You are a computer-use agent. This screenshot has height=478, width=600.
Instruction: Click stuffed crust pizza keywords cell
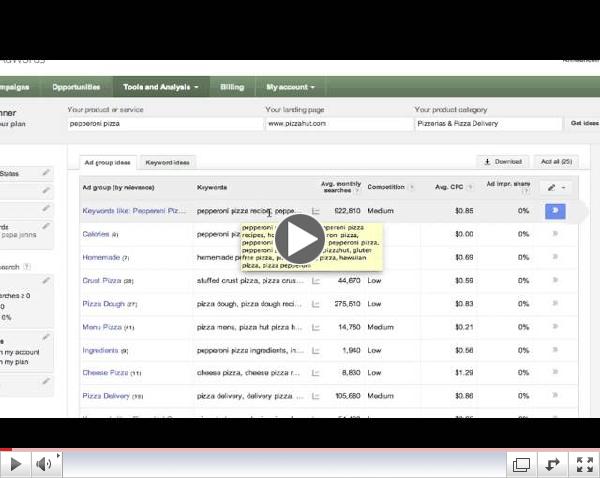pyautogui.click(x=251, y=281)
